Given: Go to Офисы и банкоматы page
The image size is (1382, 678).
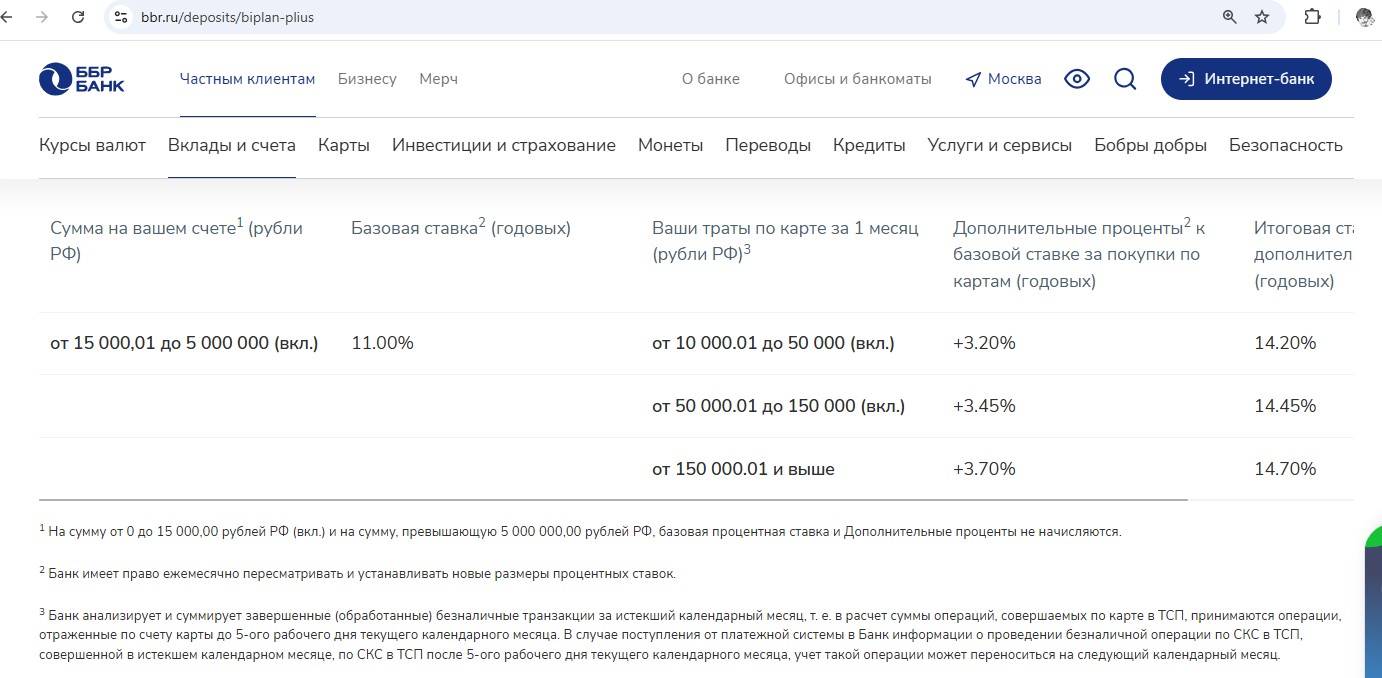Looking at the screenshot, I should 857,79.
